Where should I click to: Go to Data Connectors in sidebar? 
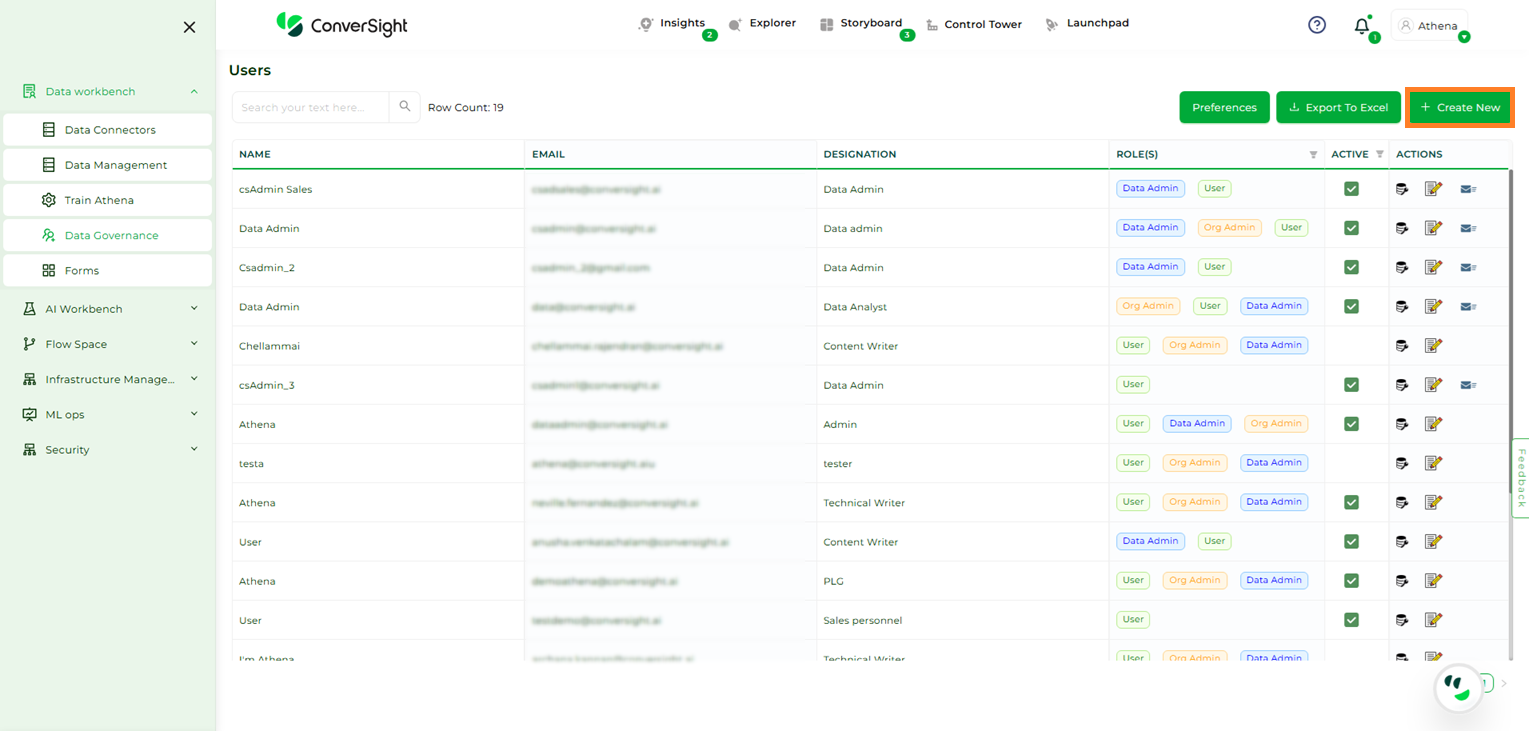(109, 130)
